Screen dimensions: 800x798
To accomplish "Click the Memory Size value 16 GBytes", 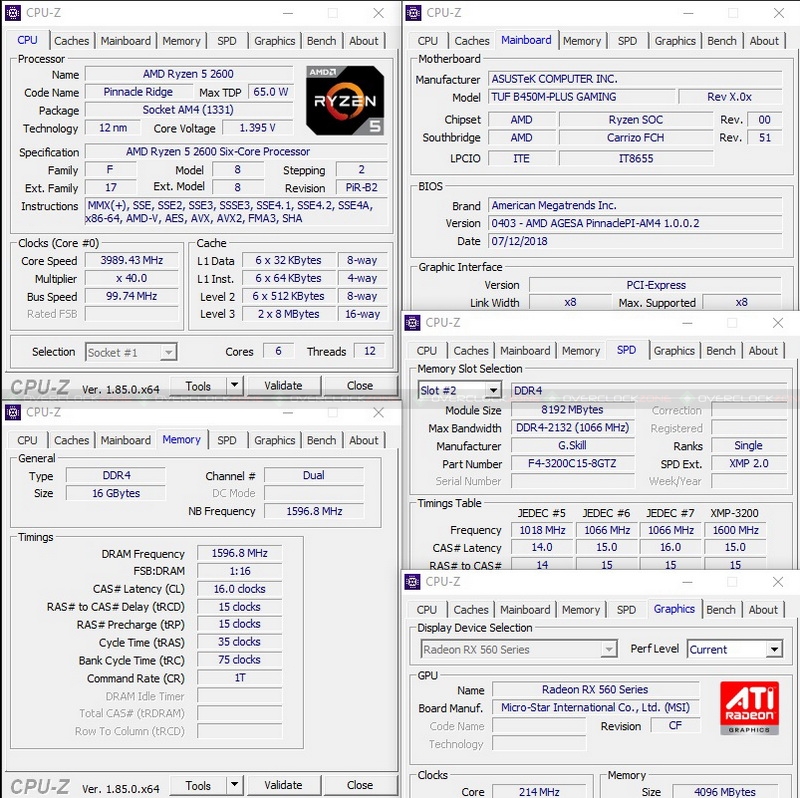I will (116, 493).
